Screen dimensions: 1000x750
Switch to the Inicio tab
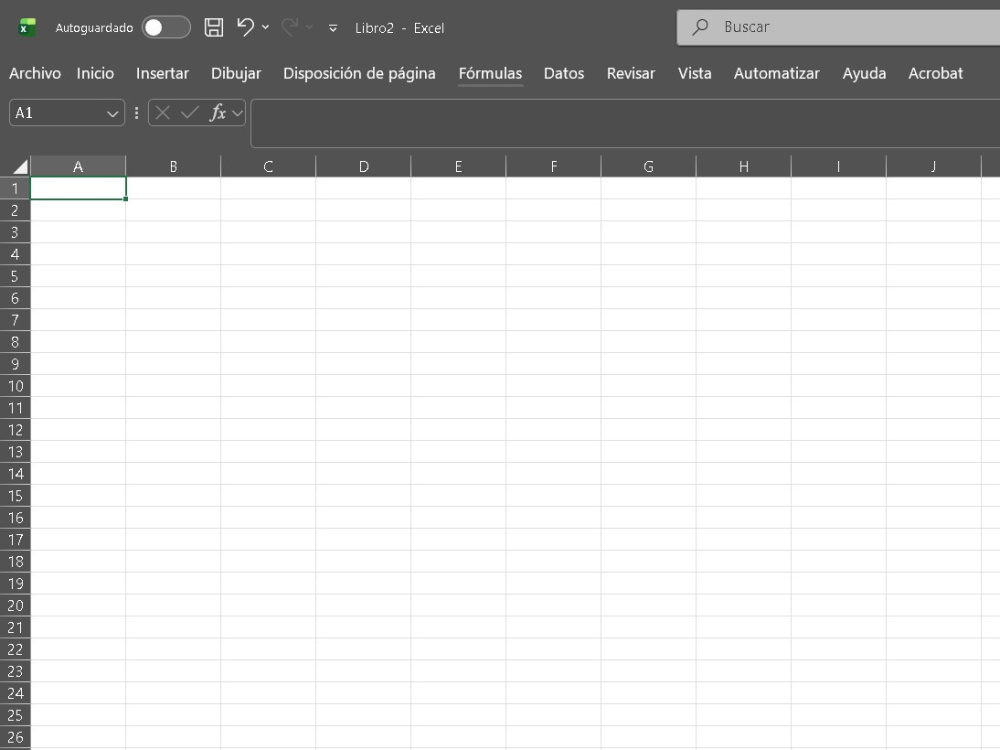point(95,73)
